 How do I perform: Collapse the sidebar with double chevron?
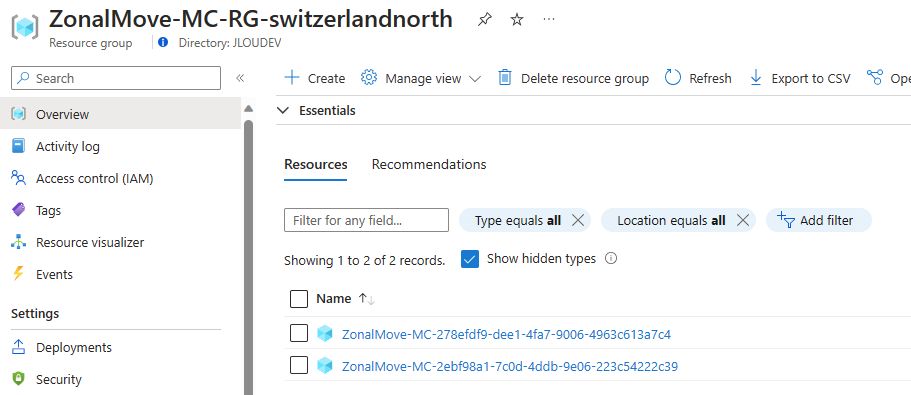[x=239, y=78]
